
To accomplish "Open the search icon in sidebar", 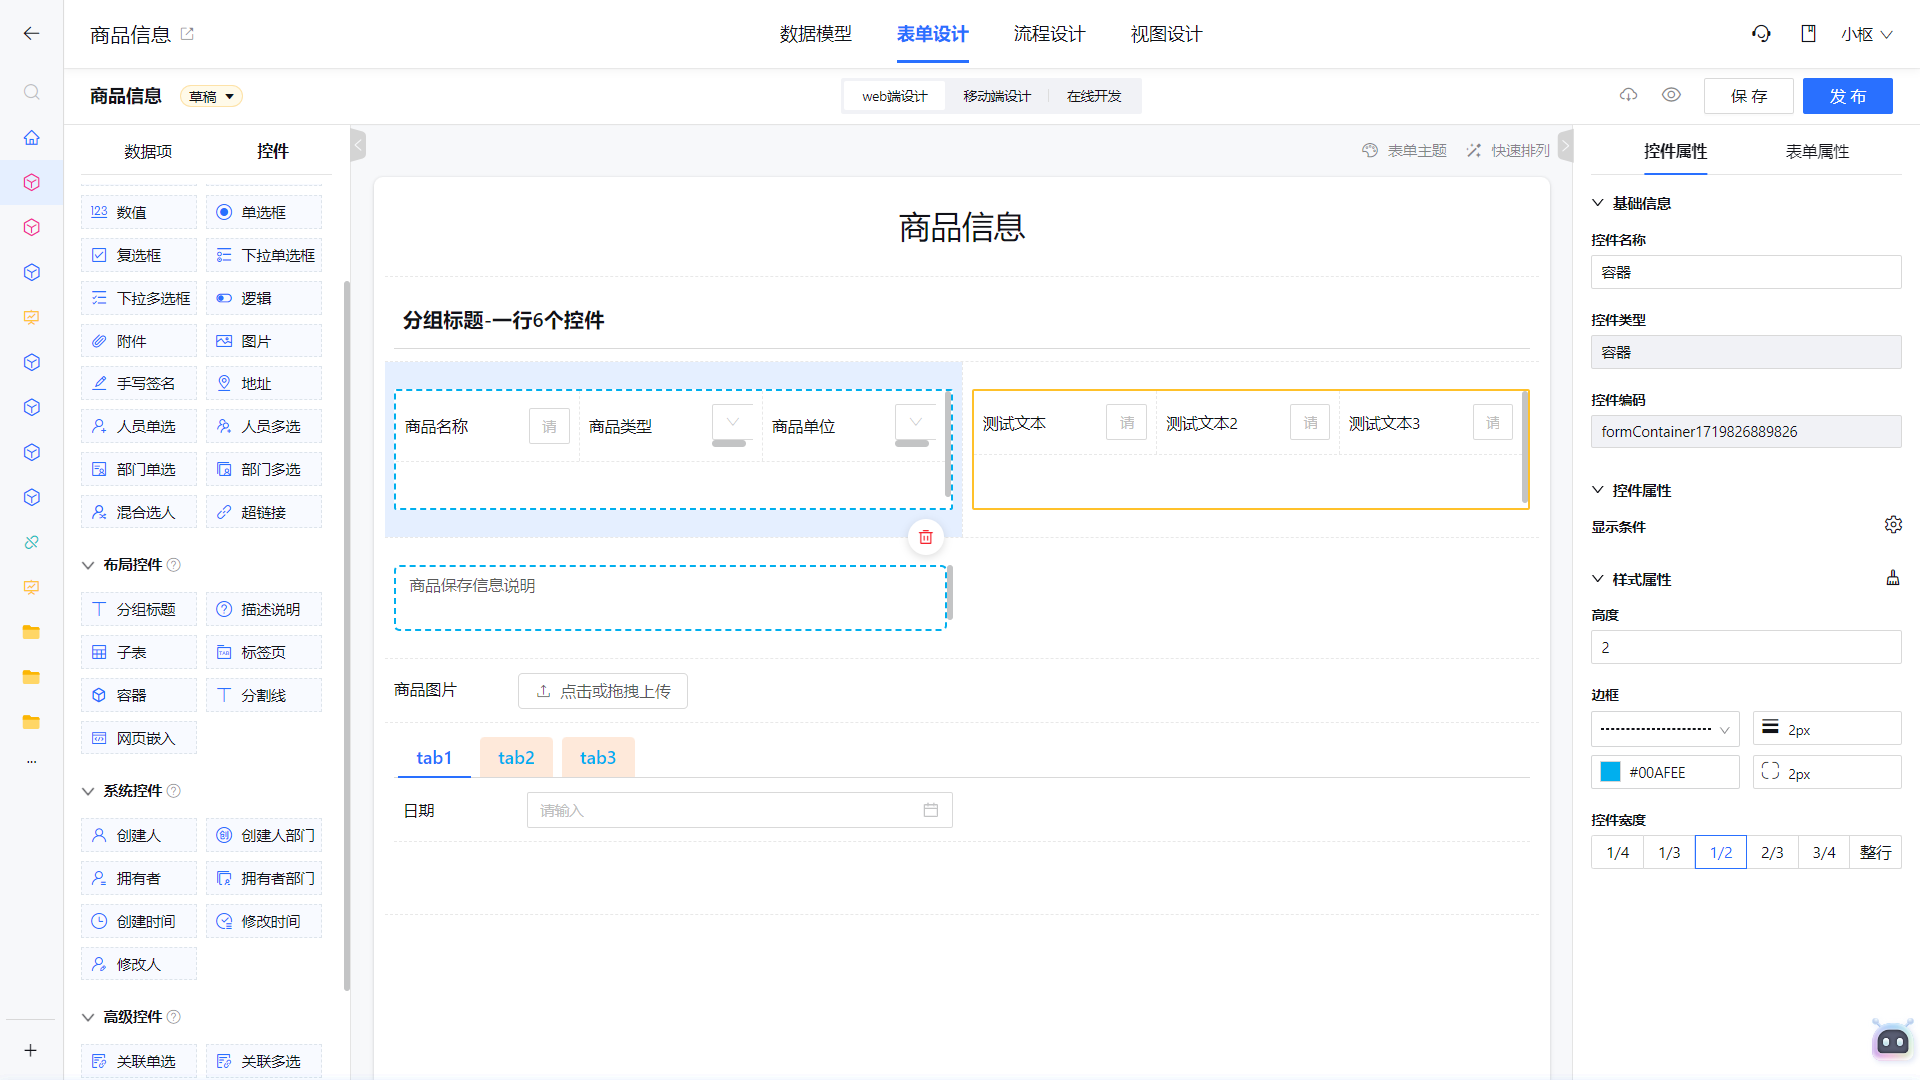I will (x=31, y=92).
